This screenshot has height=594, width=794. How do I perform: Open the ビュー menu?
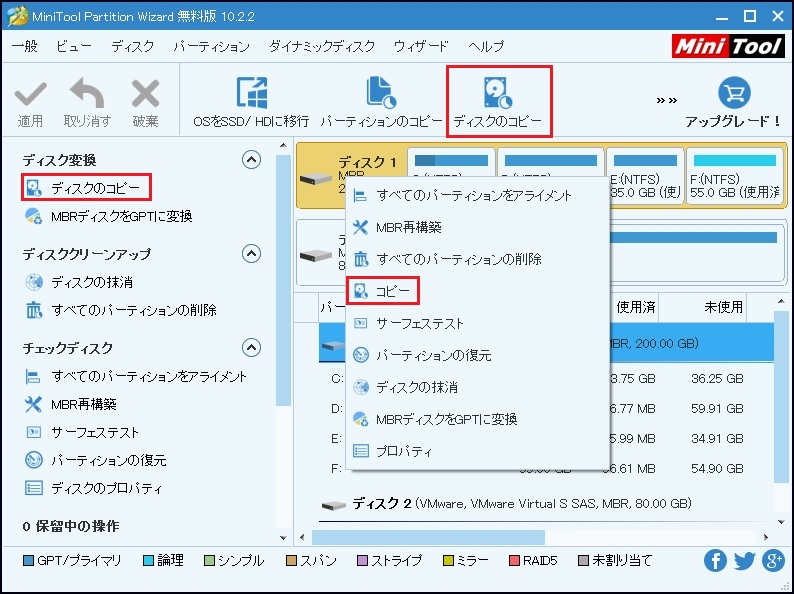pyautogui.click(x=74, y=46)
